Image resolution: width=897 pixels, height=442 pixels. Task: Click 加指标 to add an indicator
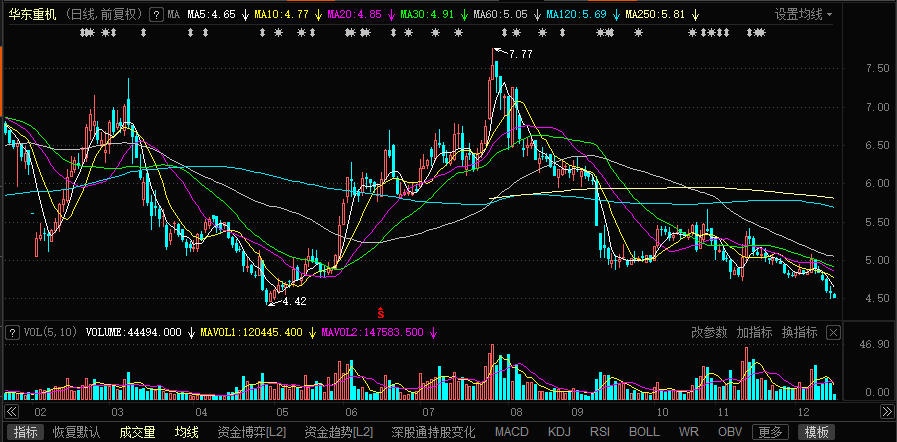(x=754, y=332)
